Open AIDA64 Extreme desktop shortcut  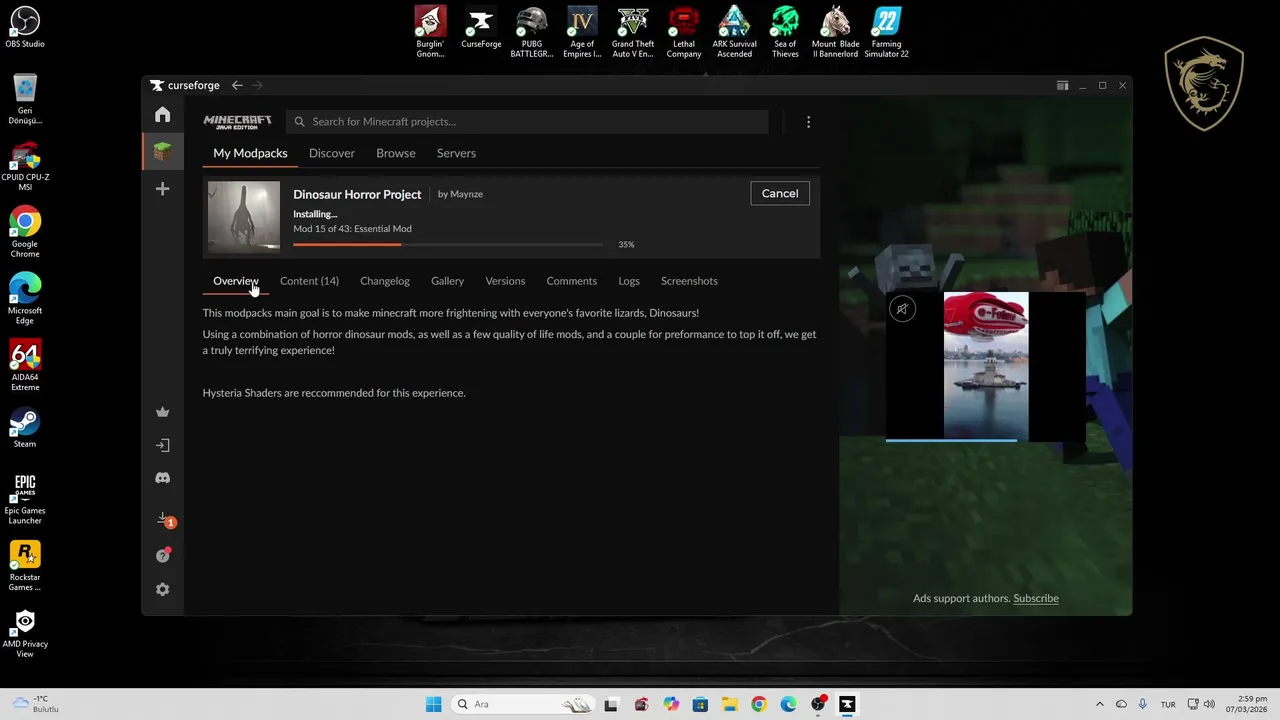[25, 366]
